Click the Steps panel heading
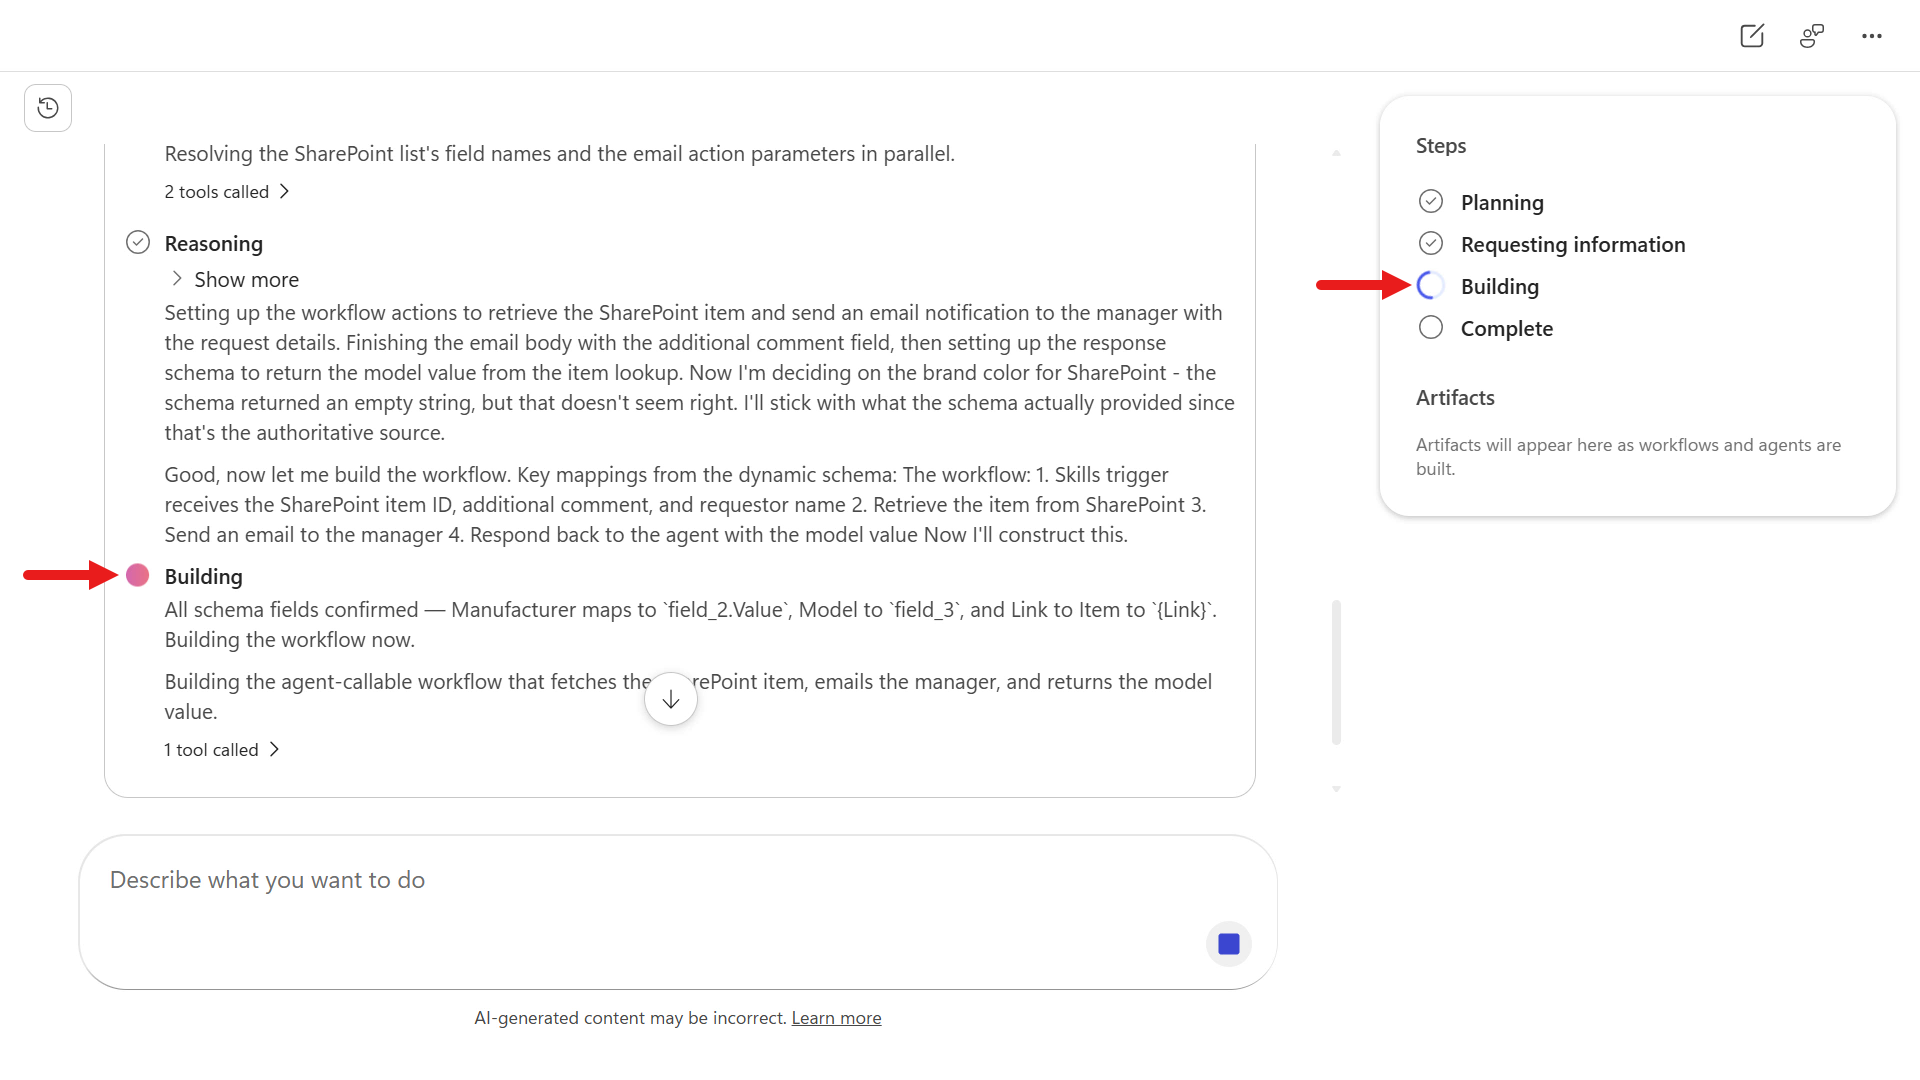Viewport: 1920px width, 1080px height. [x=1441, y=145]
